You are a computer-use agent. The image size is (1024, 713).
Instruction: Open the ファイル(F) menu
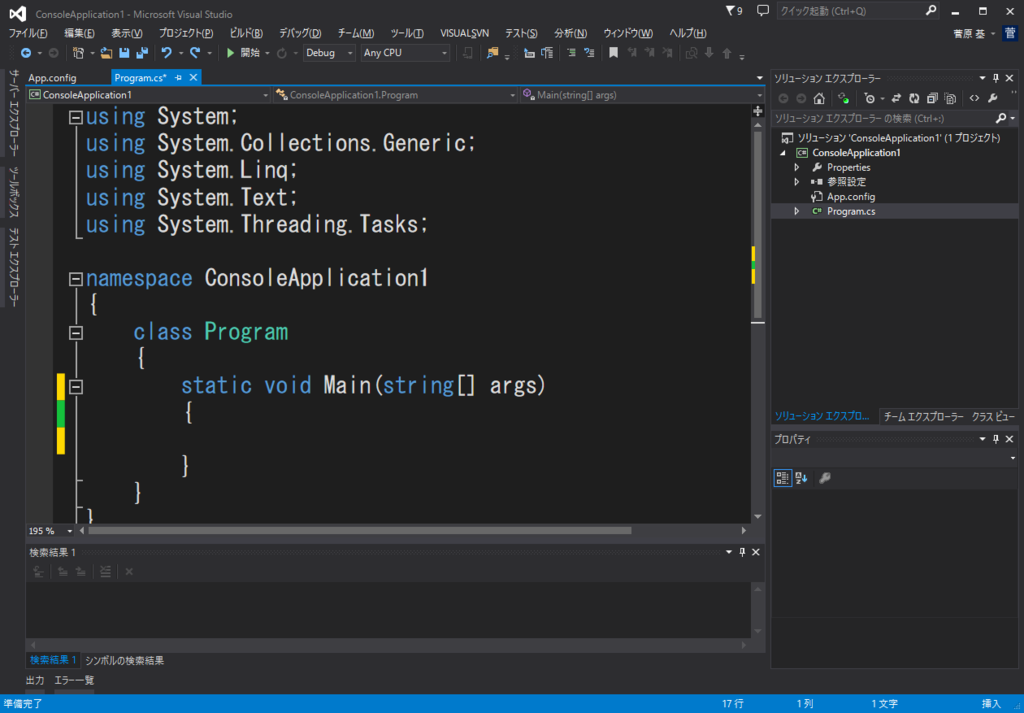(x=27, y=33)
